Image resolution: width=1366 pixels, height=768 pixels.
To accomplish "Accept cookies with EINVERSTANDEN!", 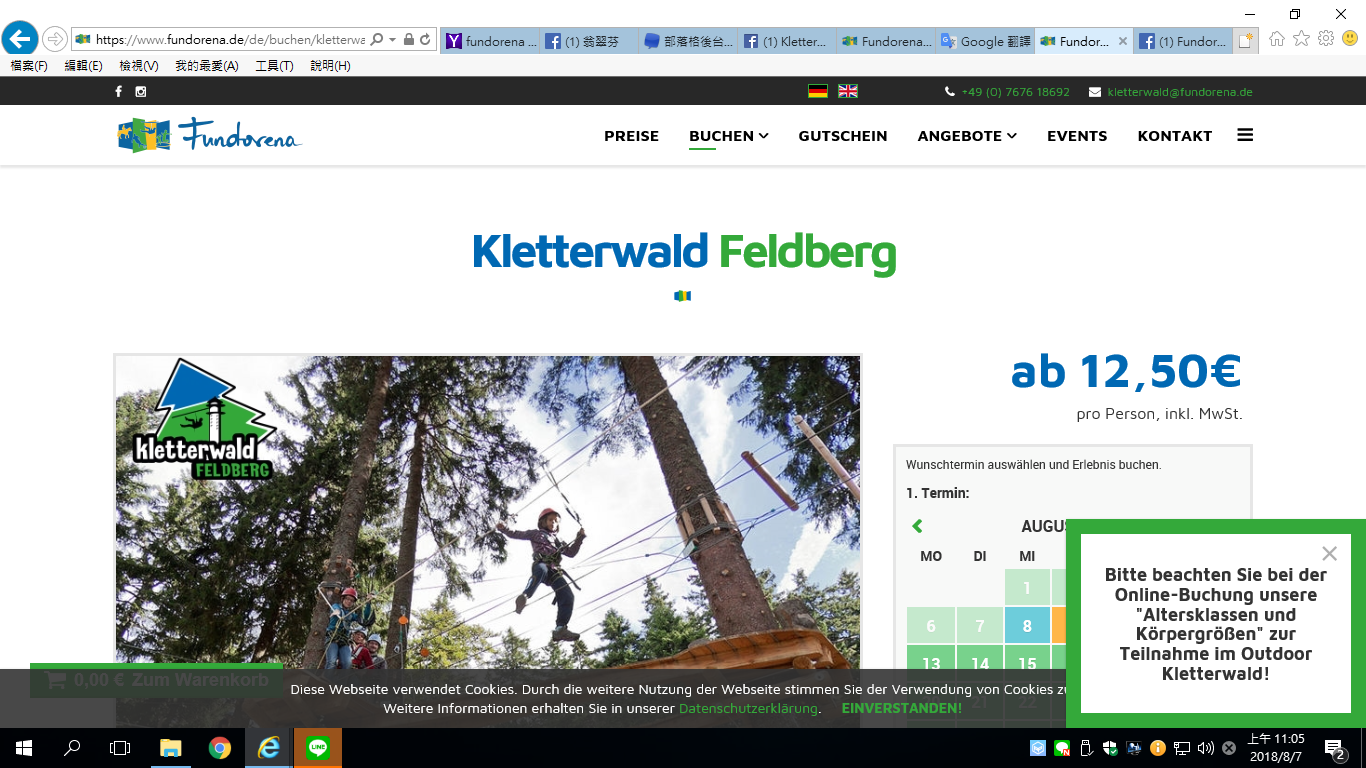I will click(902, 709).
